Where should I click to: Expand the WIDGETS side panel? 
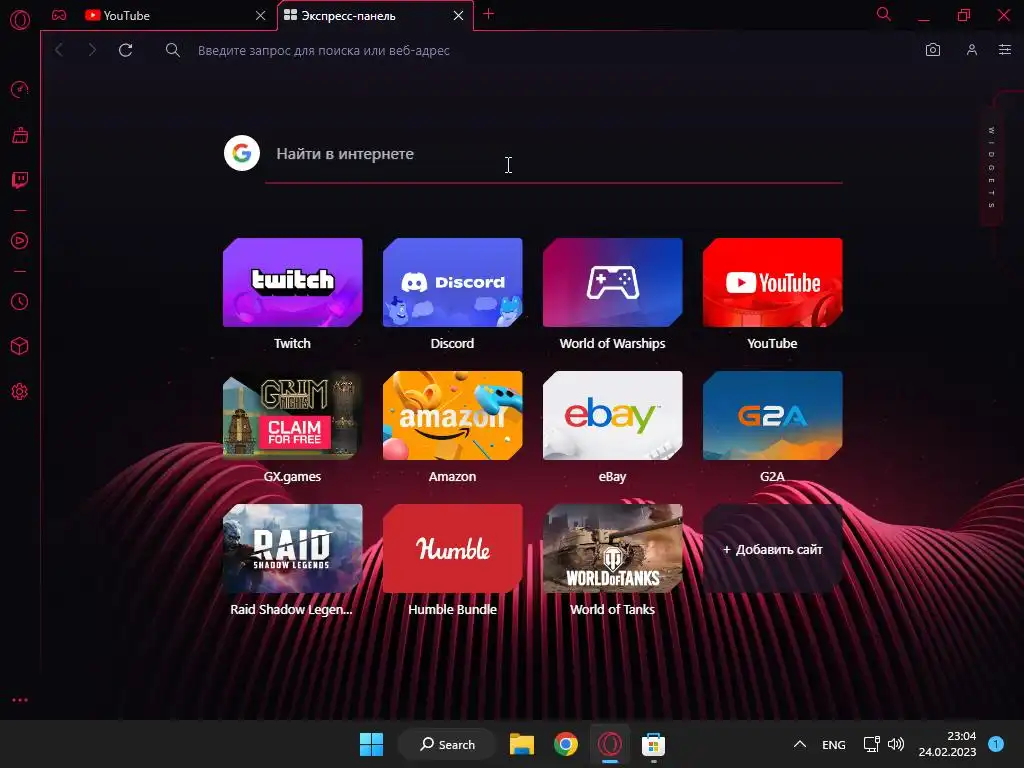tap(991, 168)
